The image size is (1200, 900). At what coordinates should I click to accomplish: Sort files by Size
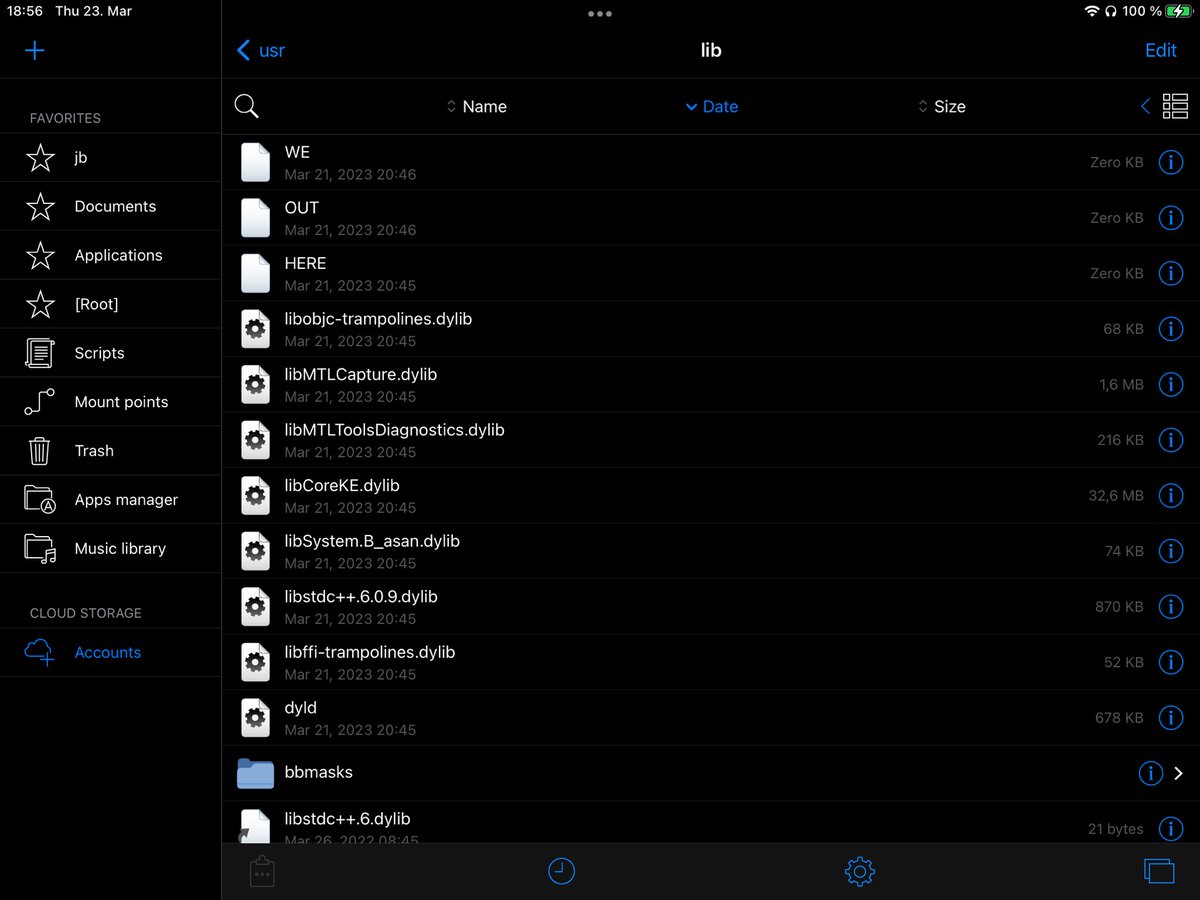941,106
